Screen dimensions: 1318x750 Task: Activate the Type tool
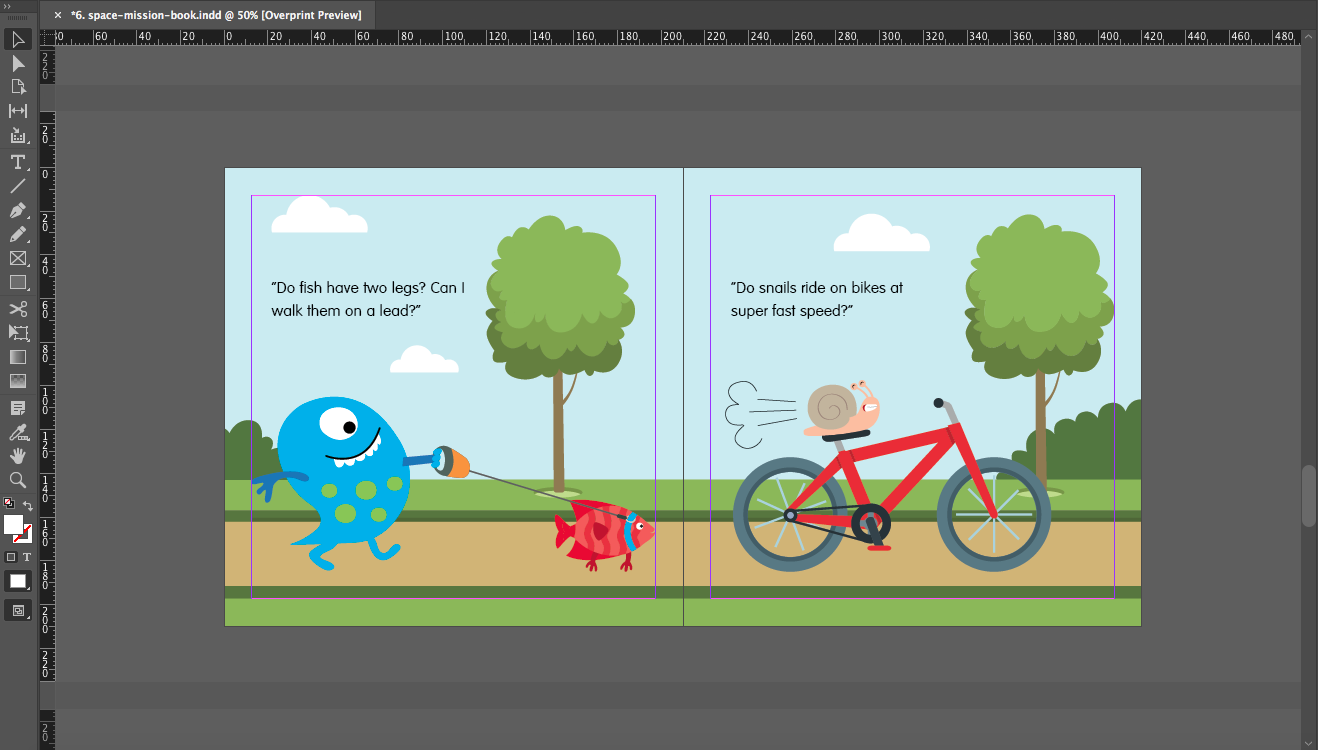click(18, 162)
